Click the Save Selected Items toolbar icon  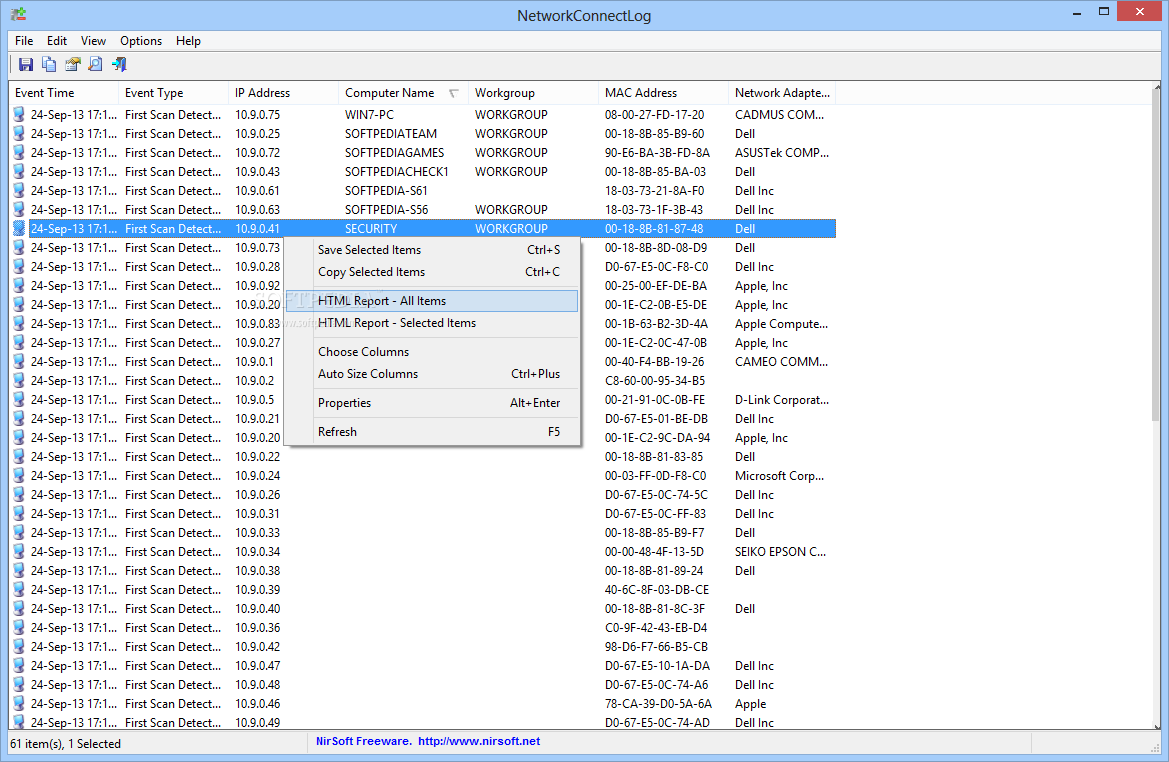point(26,64)
